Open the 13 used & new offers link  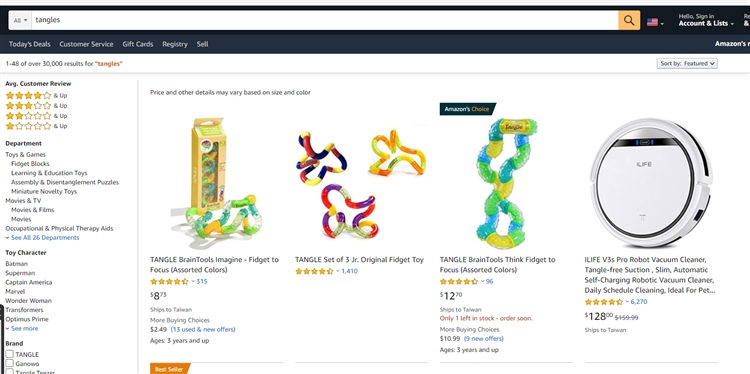[x=203, y=330]
